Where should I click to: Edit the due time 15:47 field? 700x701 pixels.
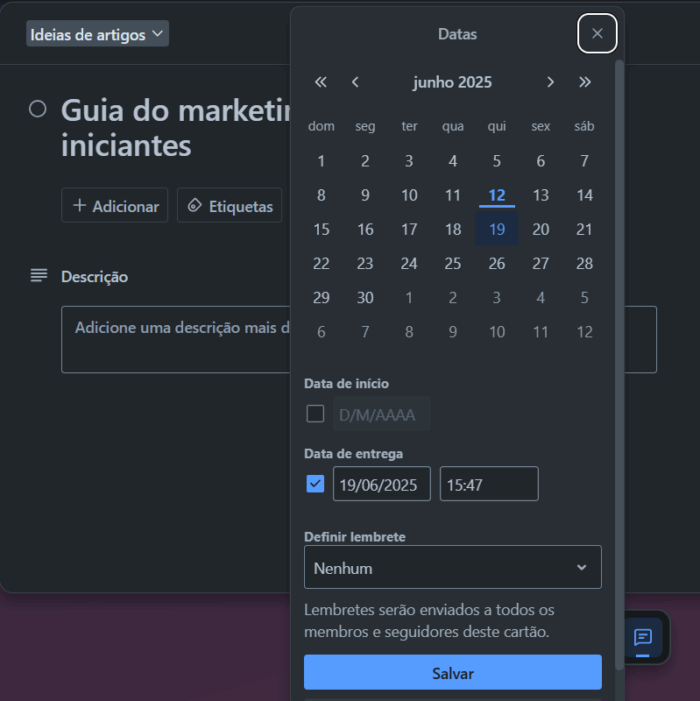point(489,484)
